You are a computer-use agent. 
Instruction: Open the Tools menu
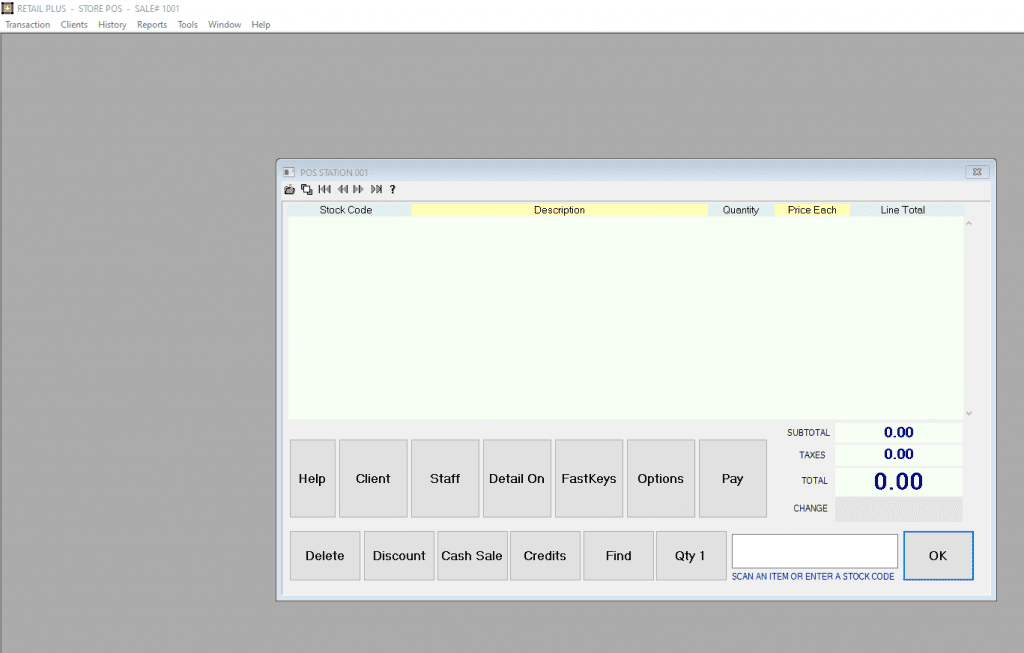187,24
